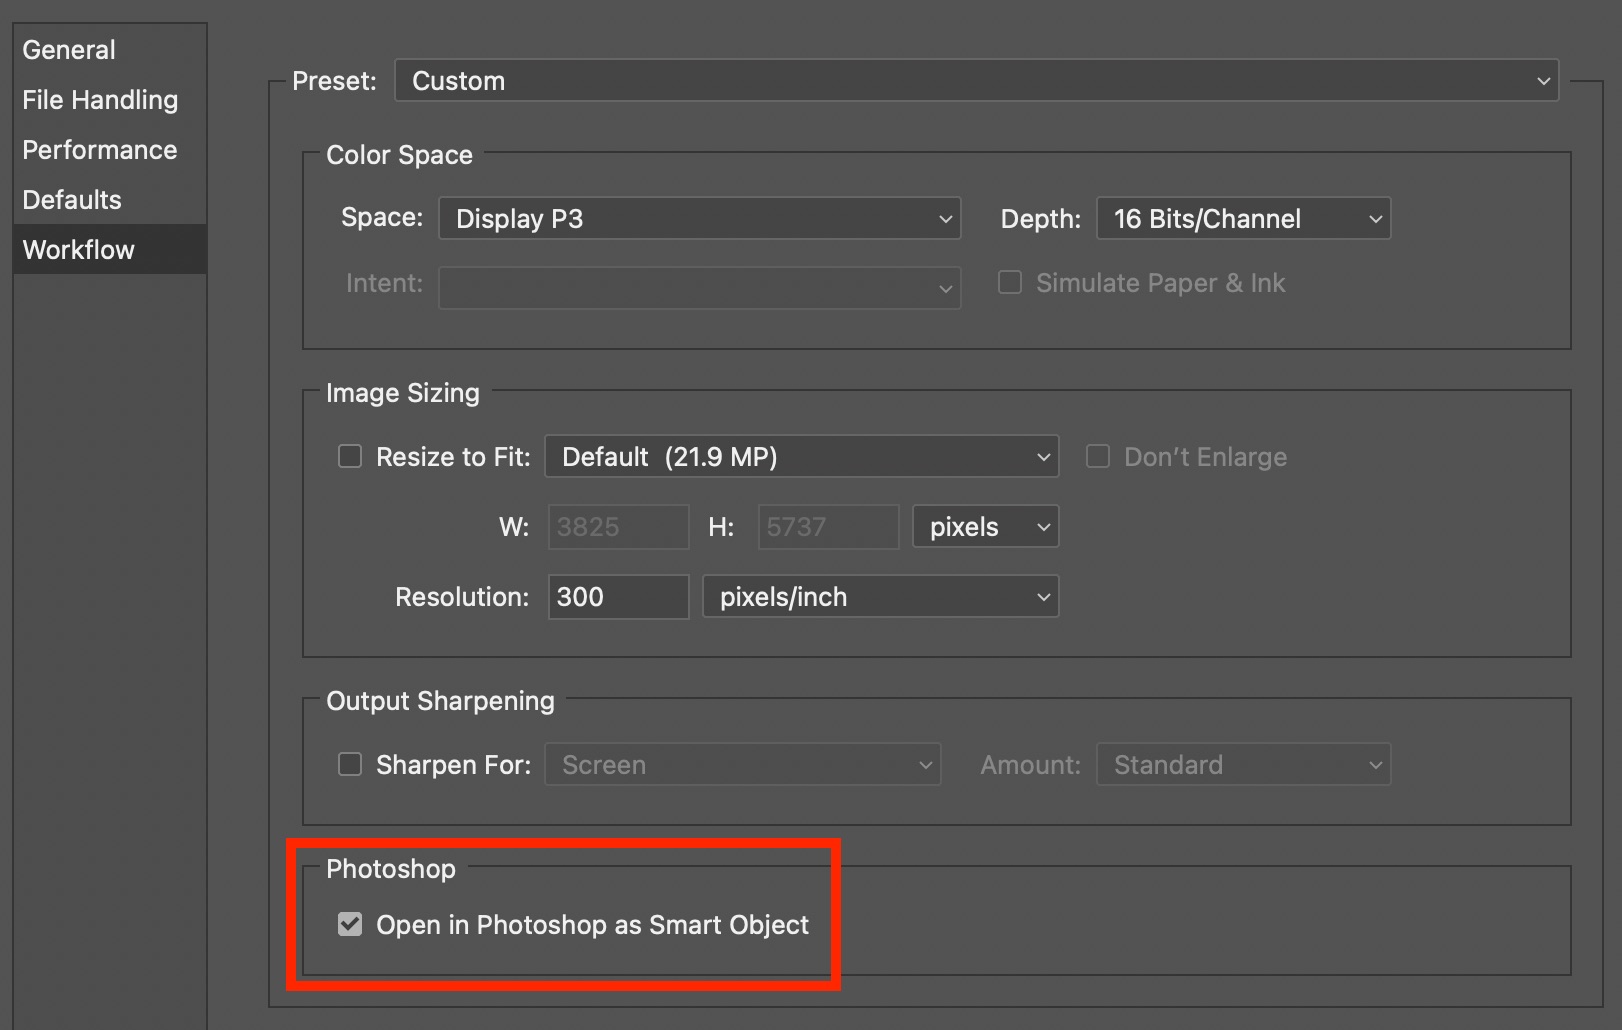Viewport: 1622px width, 1030px height.
Task: Select File Handling in sidebar
Action: click(100, 100)
